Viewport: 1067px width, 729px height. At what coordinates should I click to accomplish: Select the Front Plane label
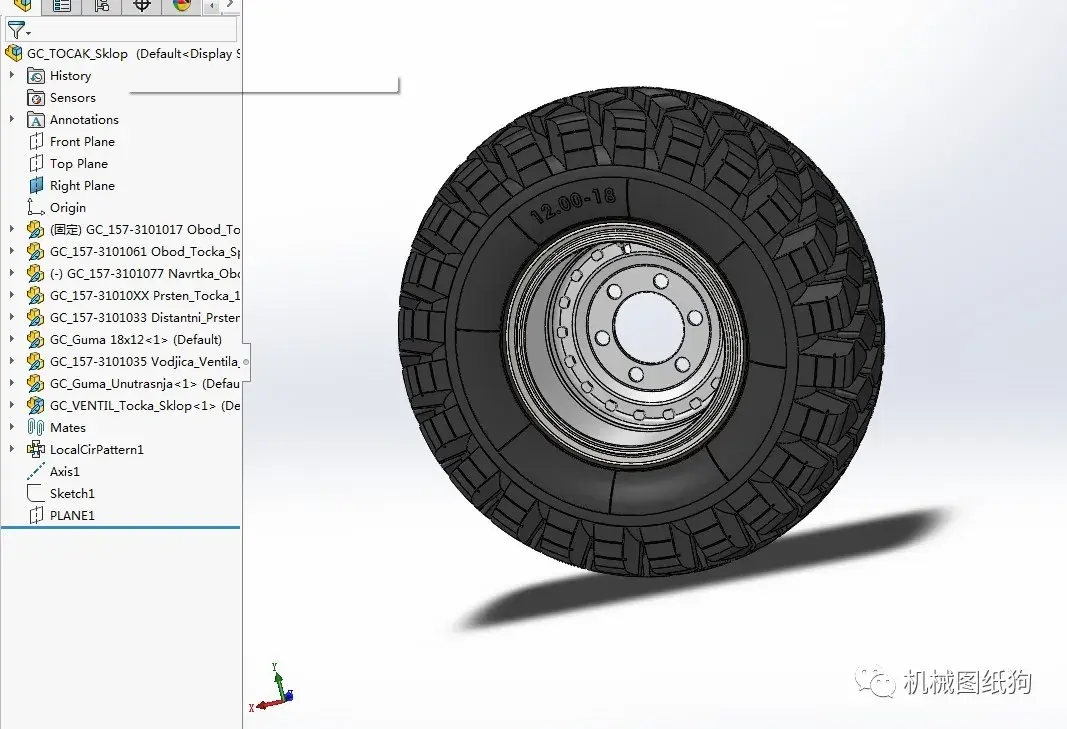(x=82, y=142)
